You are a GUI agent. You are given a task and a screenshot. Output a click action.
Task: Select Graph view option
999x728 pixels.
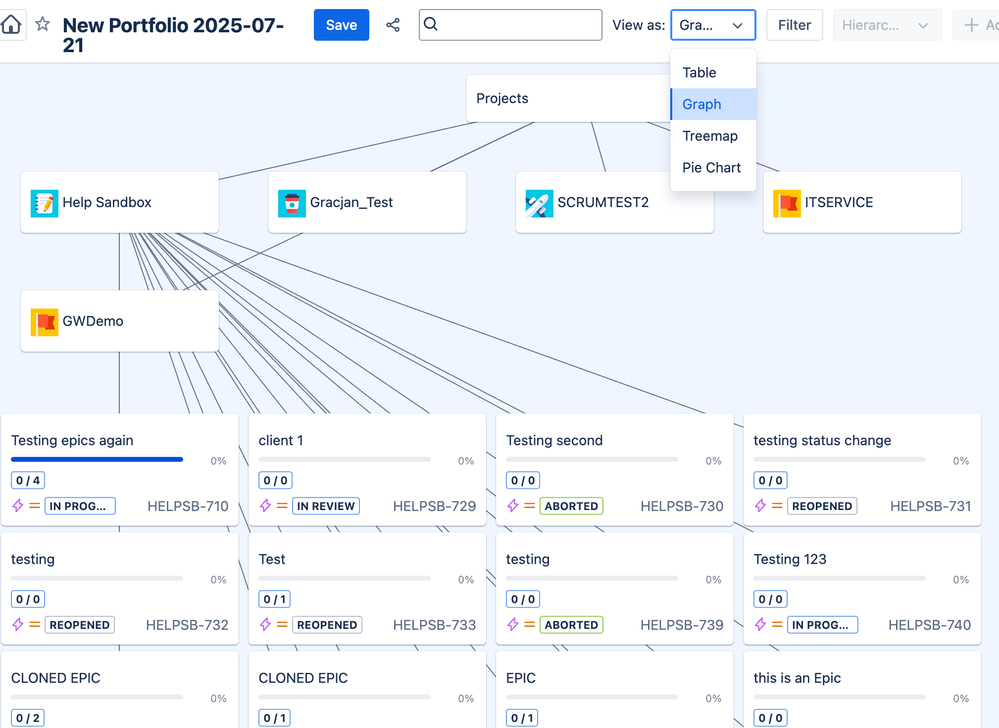coord(713,104)
